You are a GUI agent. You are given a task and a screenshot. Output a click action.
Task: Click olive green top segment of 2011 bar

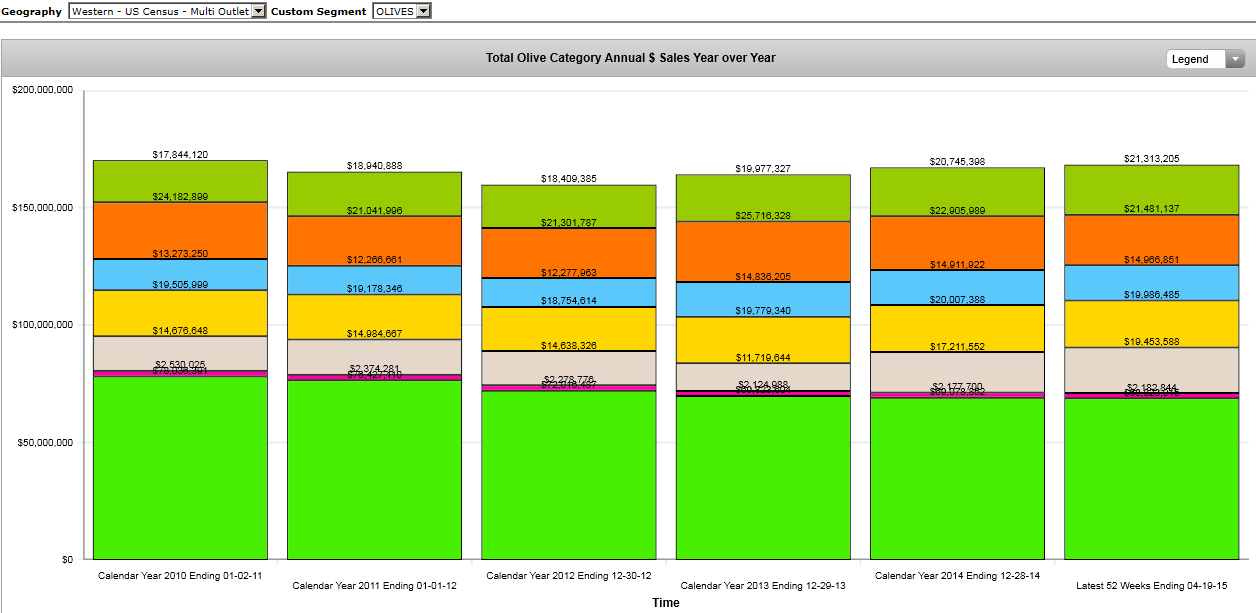pyautogui.click(x=374, y=194)
